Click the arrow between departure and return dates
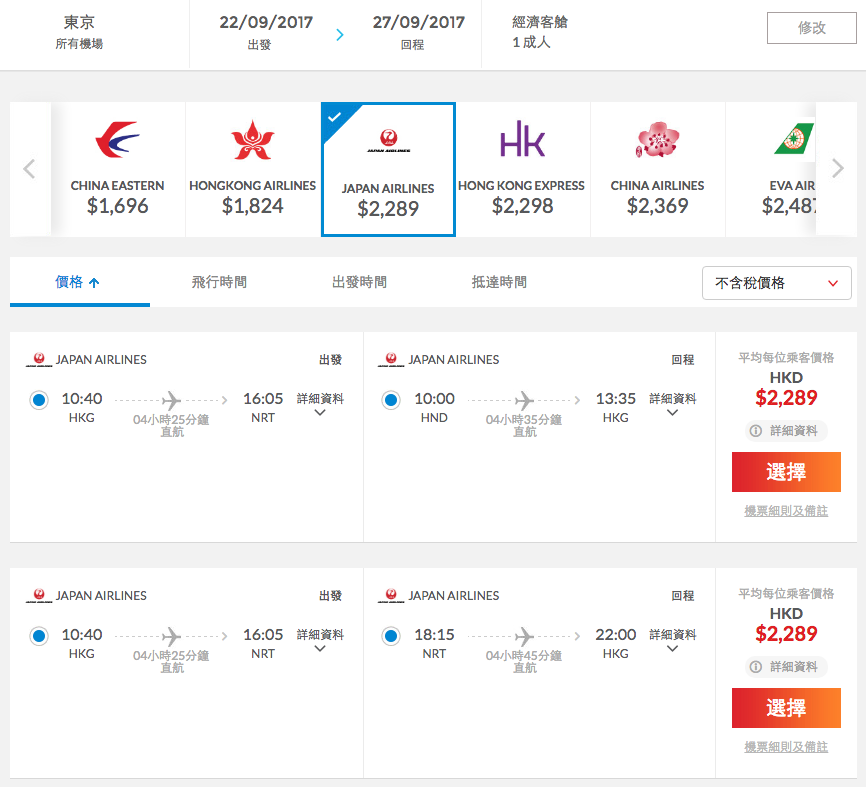Screen dimensions: 866x787 [x=340, y=35]
